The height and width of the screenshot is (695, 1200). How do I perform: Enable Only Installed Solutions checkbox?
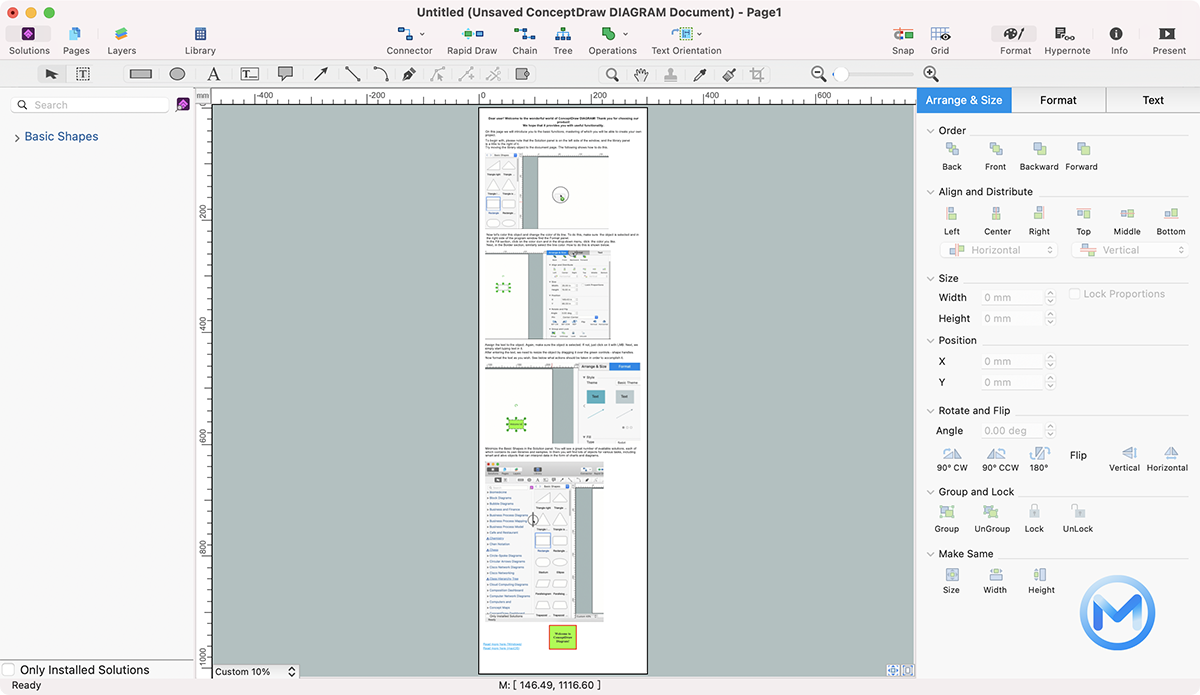[9, 670]
